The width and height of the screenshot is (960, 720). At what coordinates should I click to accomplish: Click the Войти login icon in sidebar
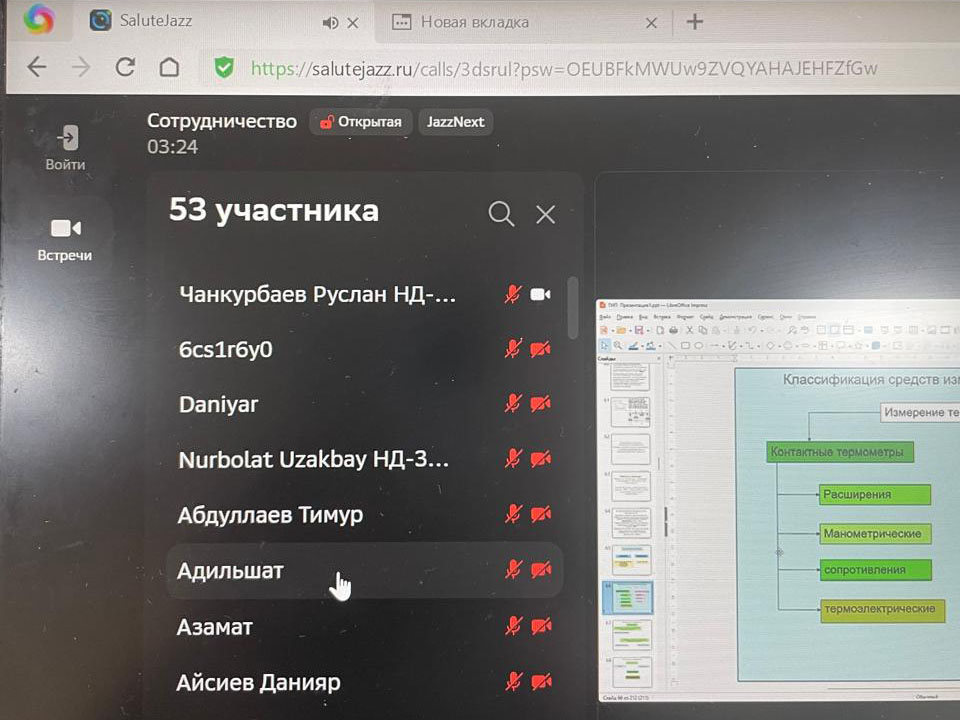pos(66,138)
